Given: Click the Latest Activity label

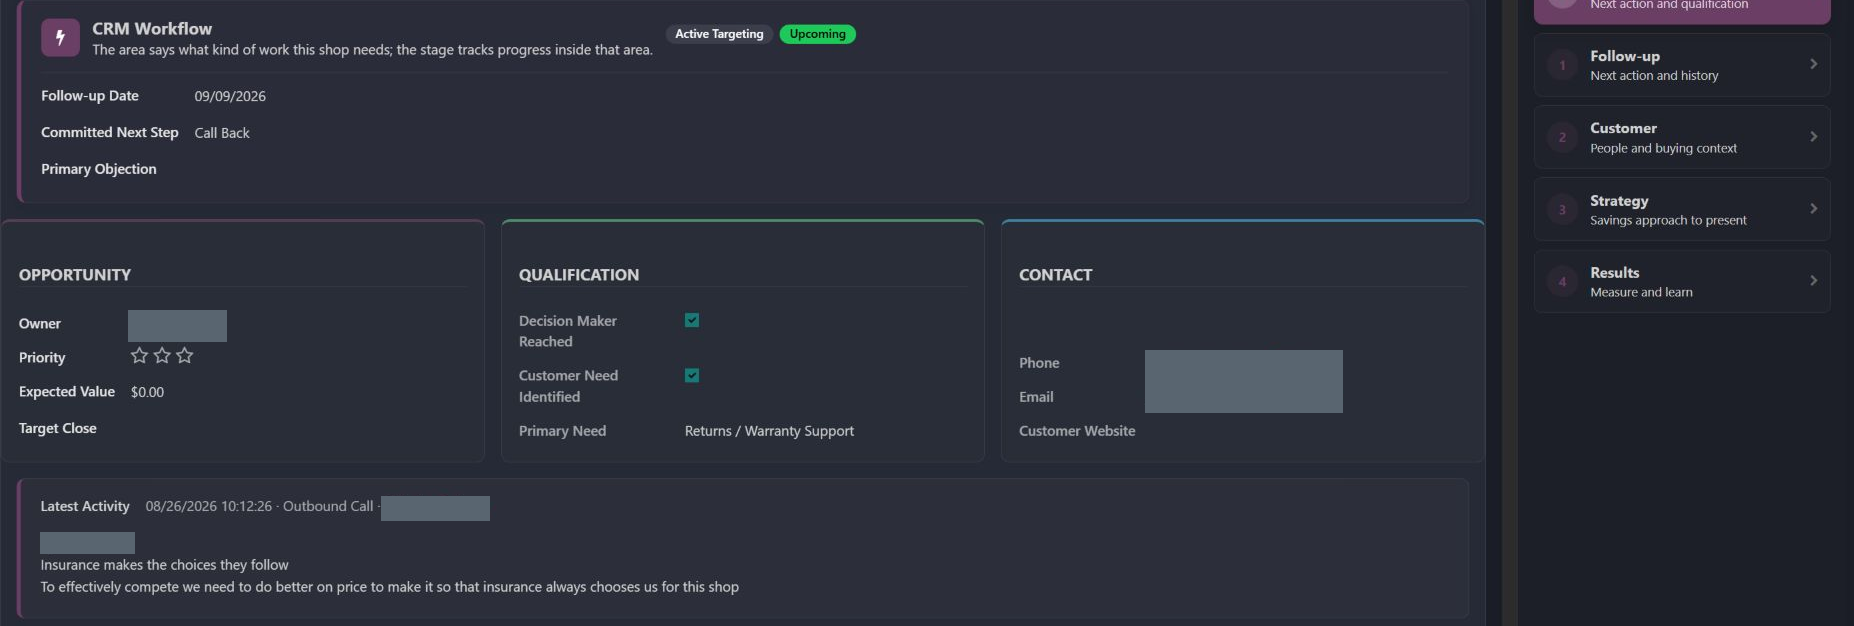Looking at the screenshot, I should (x=85, y=506).
